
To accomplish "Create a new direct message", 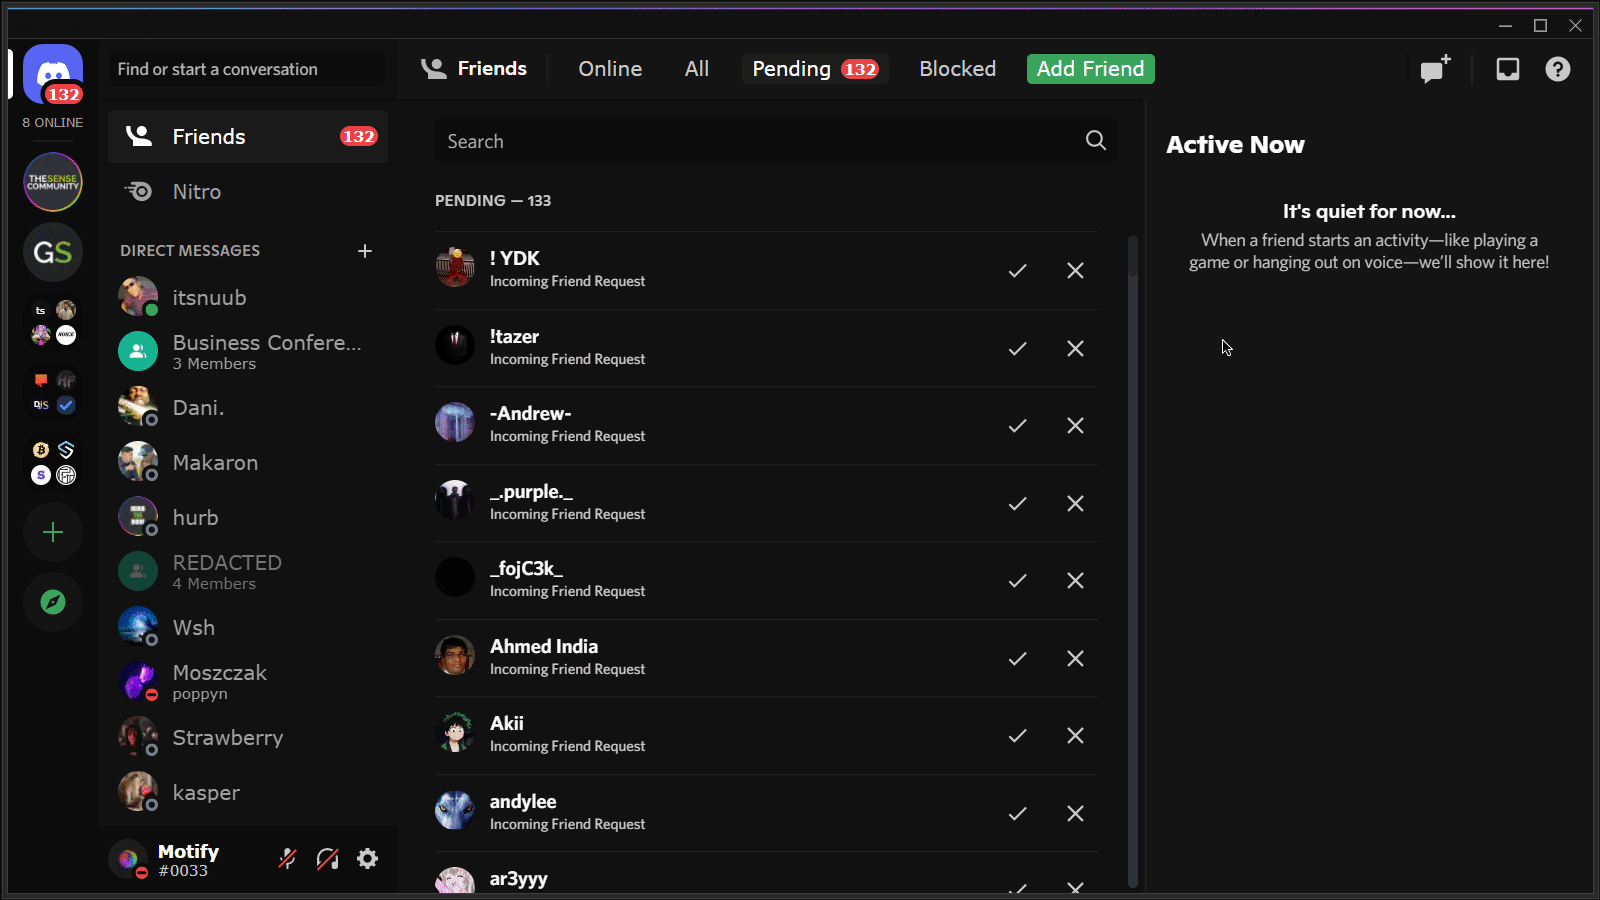I will click(1436, 69).
